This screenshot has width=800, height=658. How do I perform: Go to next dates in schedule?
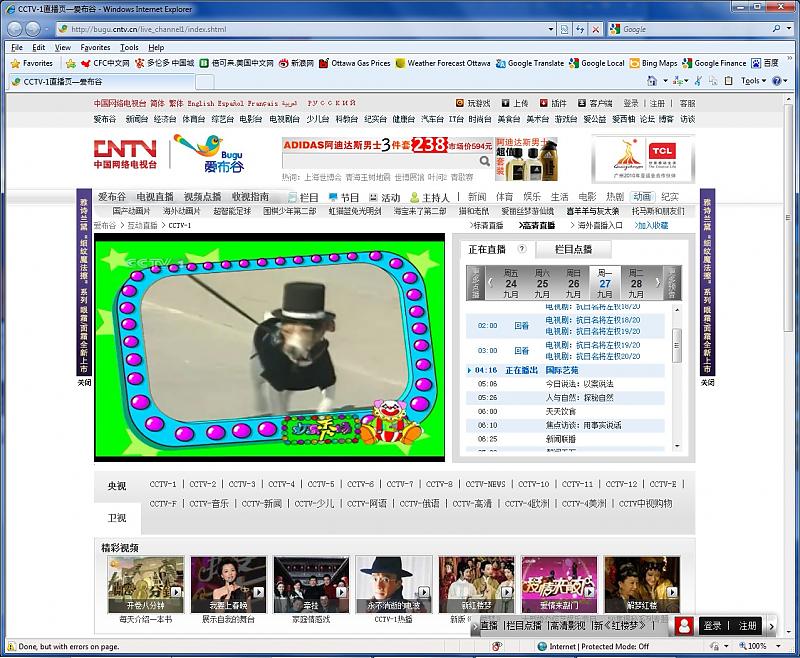[657, 282]
